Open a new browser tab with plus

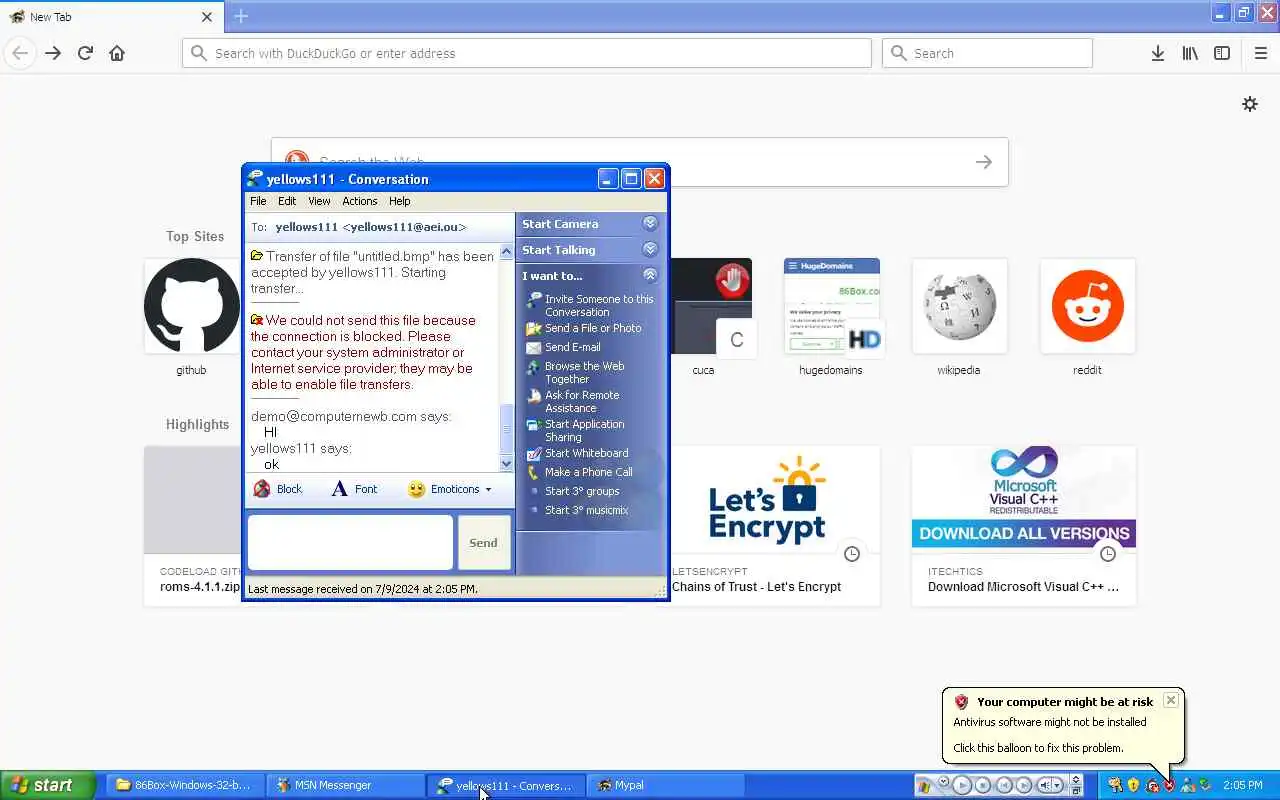click(241, 16)
